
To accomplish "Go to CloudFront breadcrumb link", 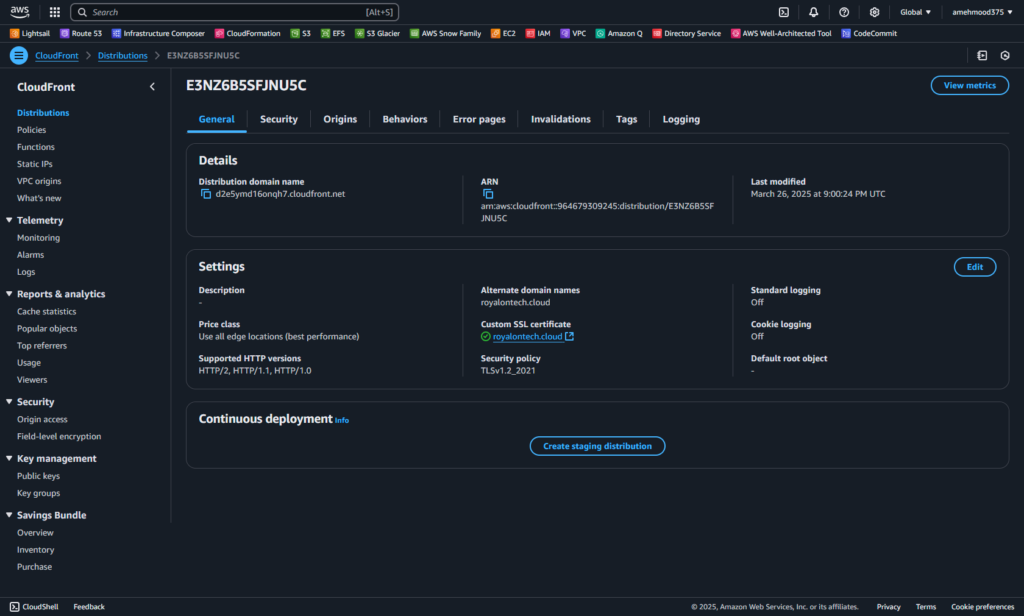I will click(x=57, y=56).
